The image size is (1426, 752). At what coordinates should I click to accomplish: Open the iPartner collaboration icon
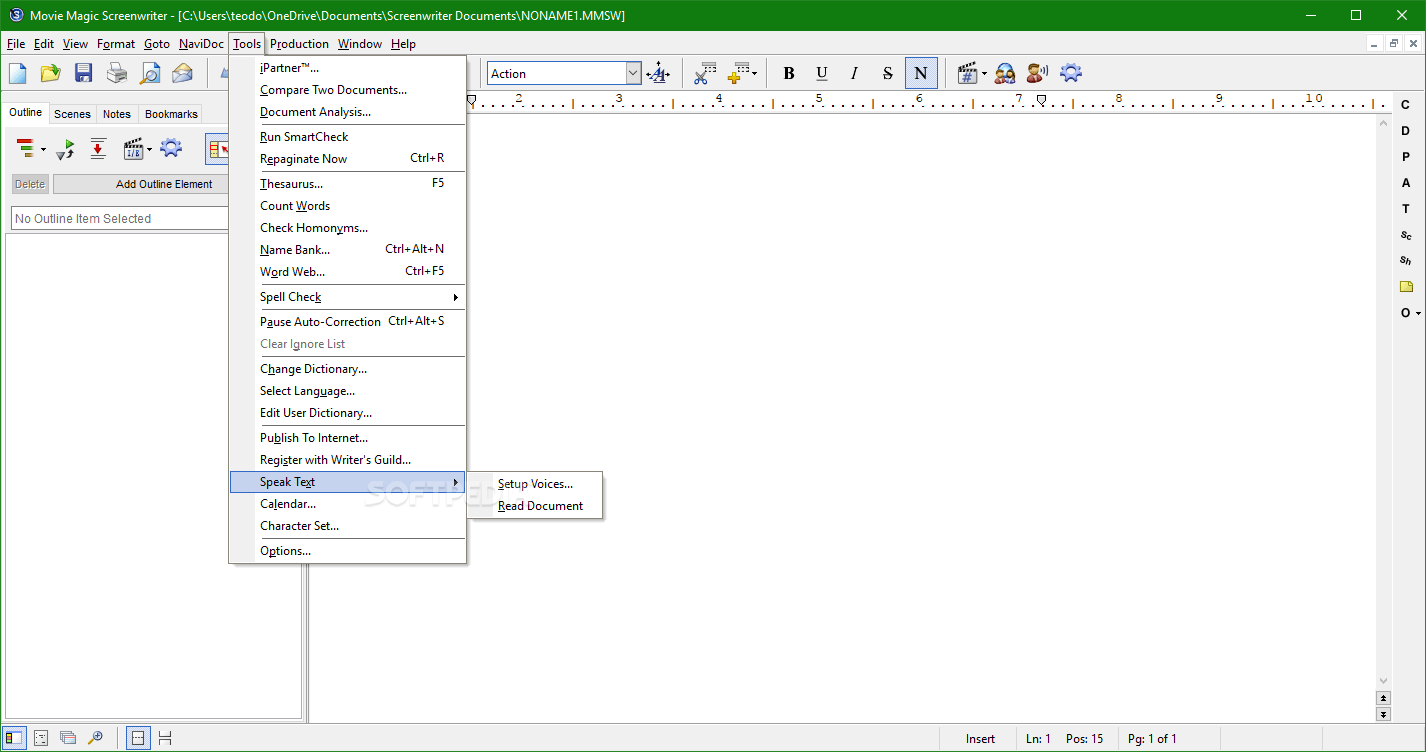click(x=1004, y=73)
